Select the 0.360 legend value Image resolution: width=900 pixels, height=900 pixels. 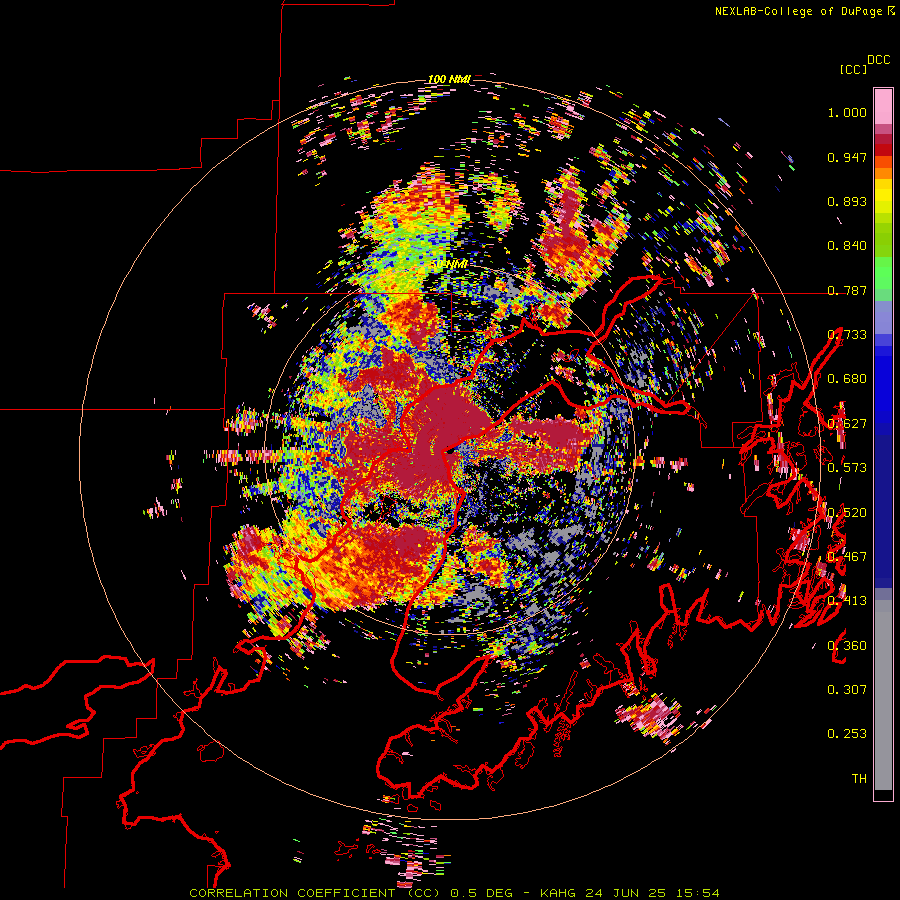(847, 646)
